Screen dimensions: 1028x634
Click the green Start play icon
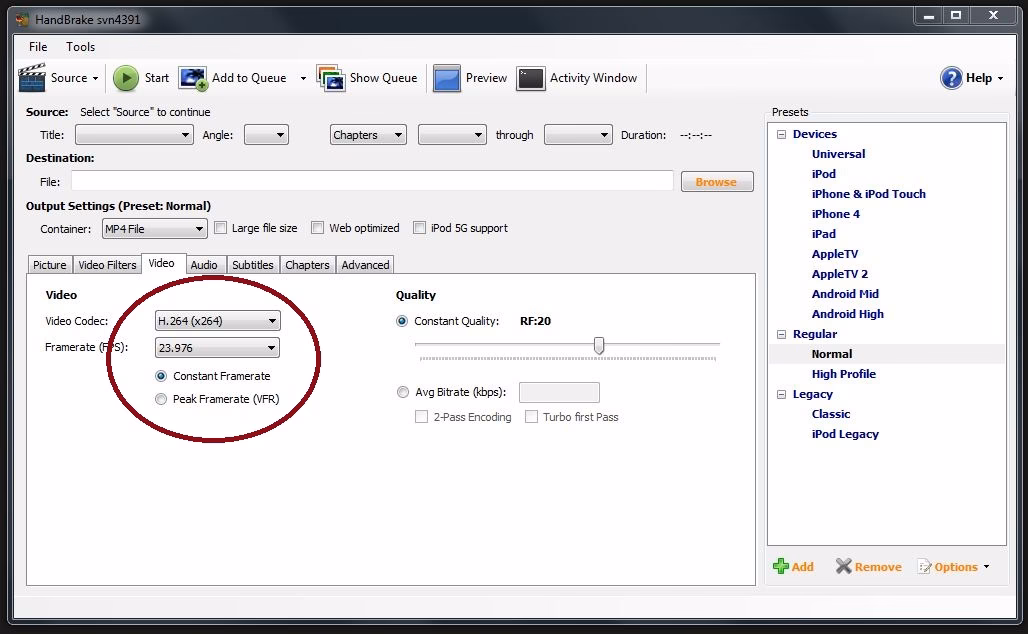(126, 78)
